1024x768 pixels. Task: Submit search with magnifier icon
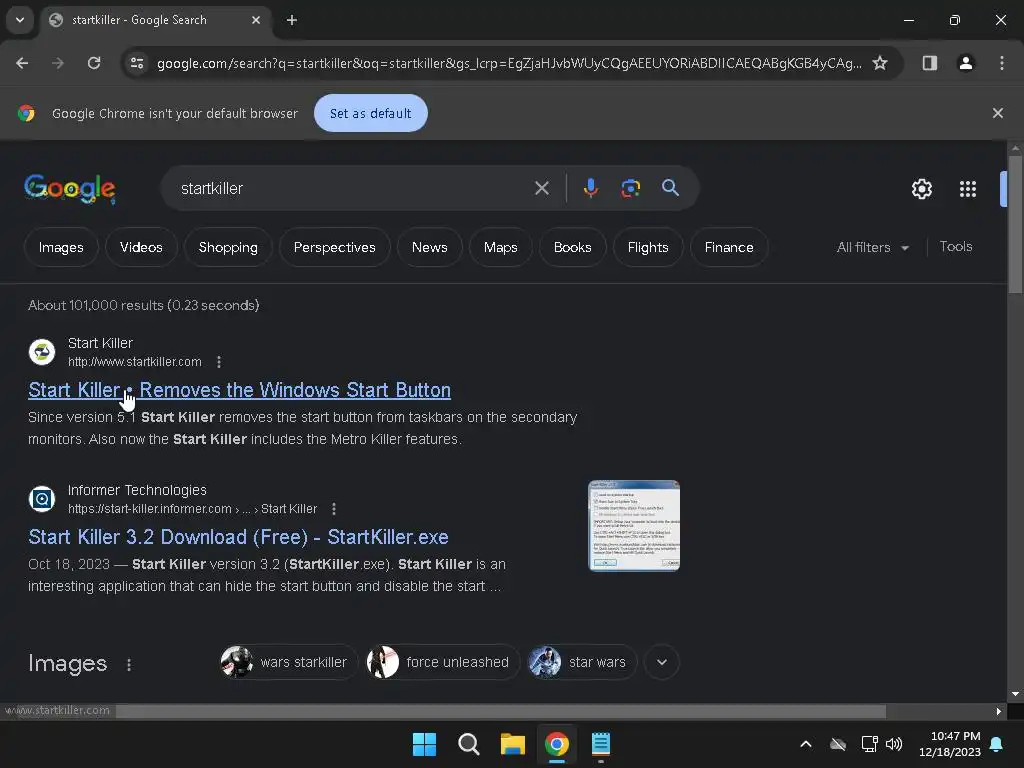point(670,188)
